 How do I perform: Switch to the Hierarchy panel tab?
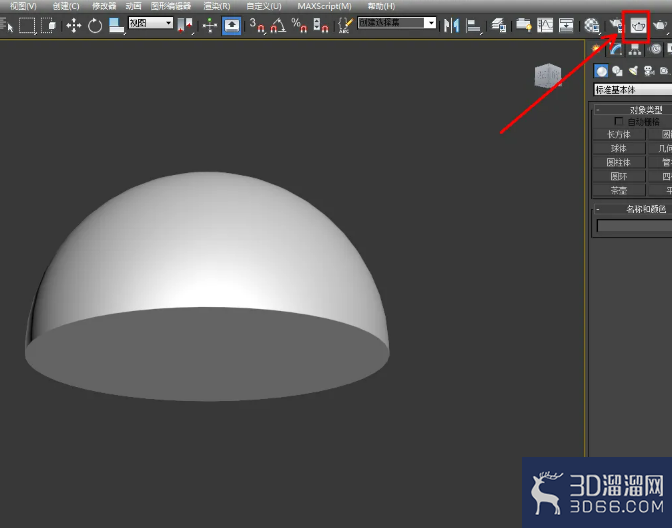pos(635,50)
